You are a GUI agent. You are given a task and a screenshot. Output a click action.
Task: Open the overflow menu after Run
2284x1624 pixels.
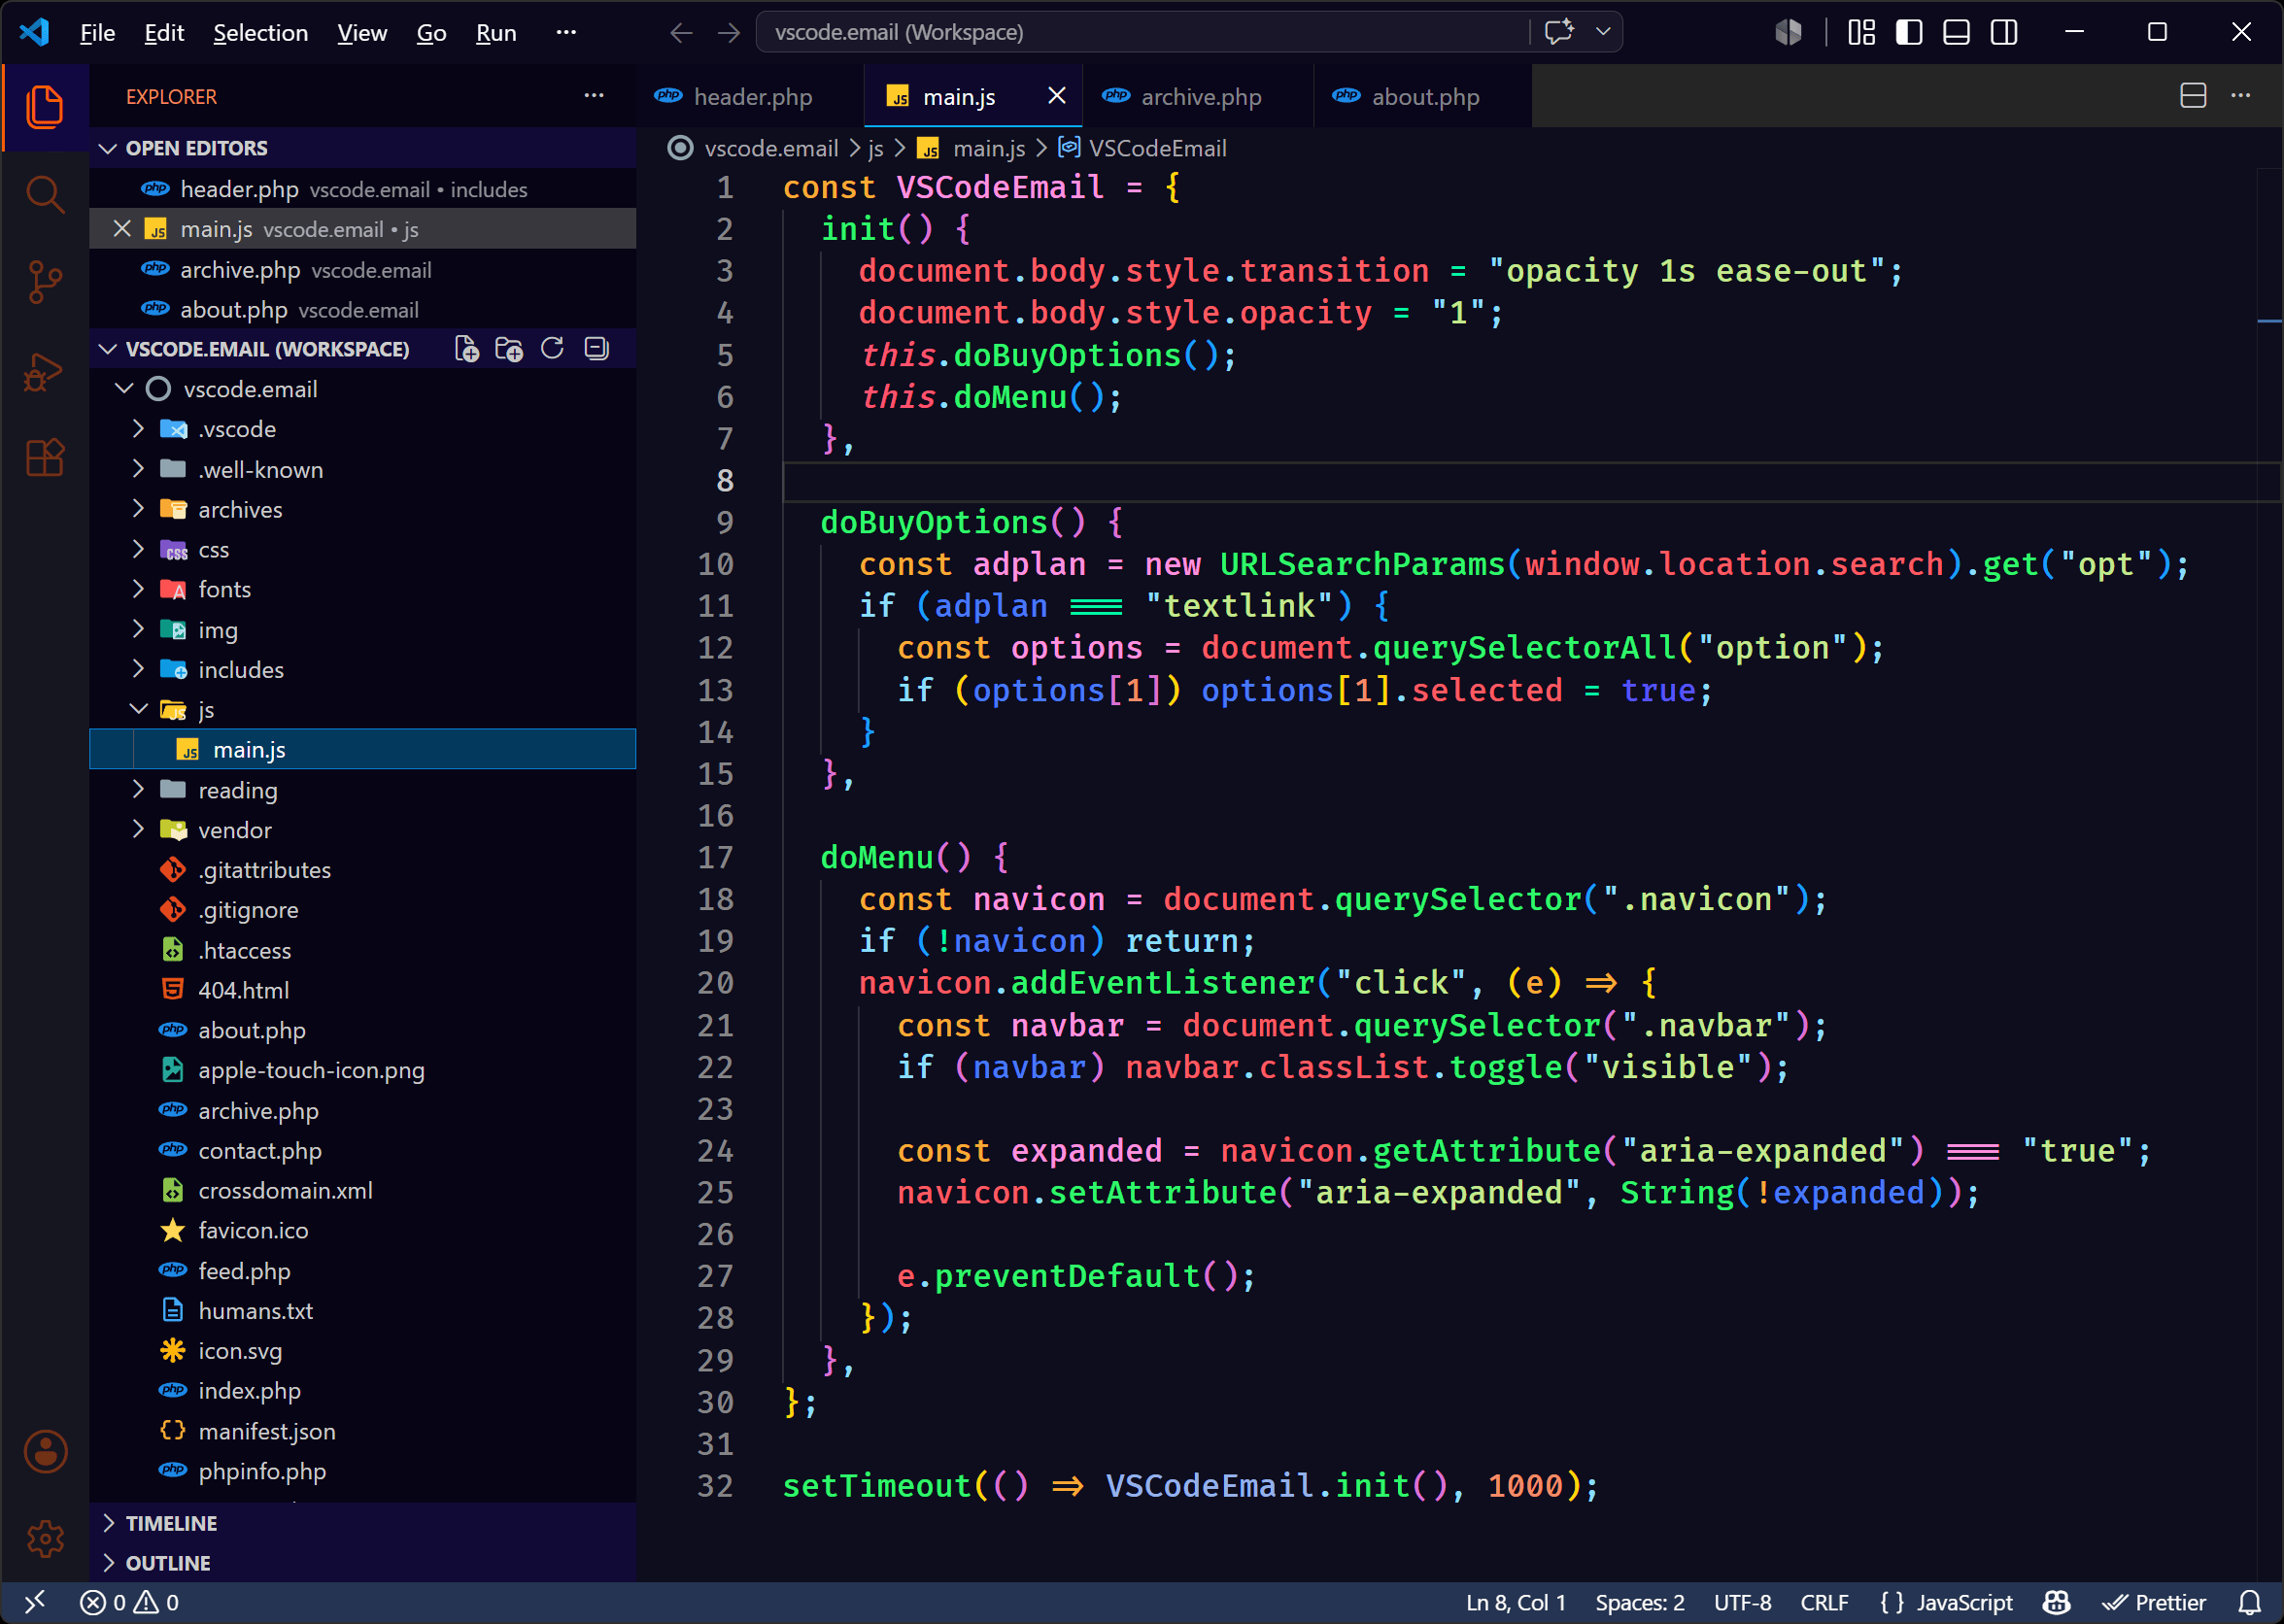tap(566, 33)
